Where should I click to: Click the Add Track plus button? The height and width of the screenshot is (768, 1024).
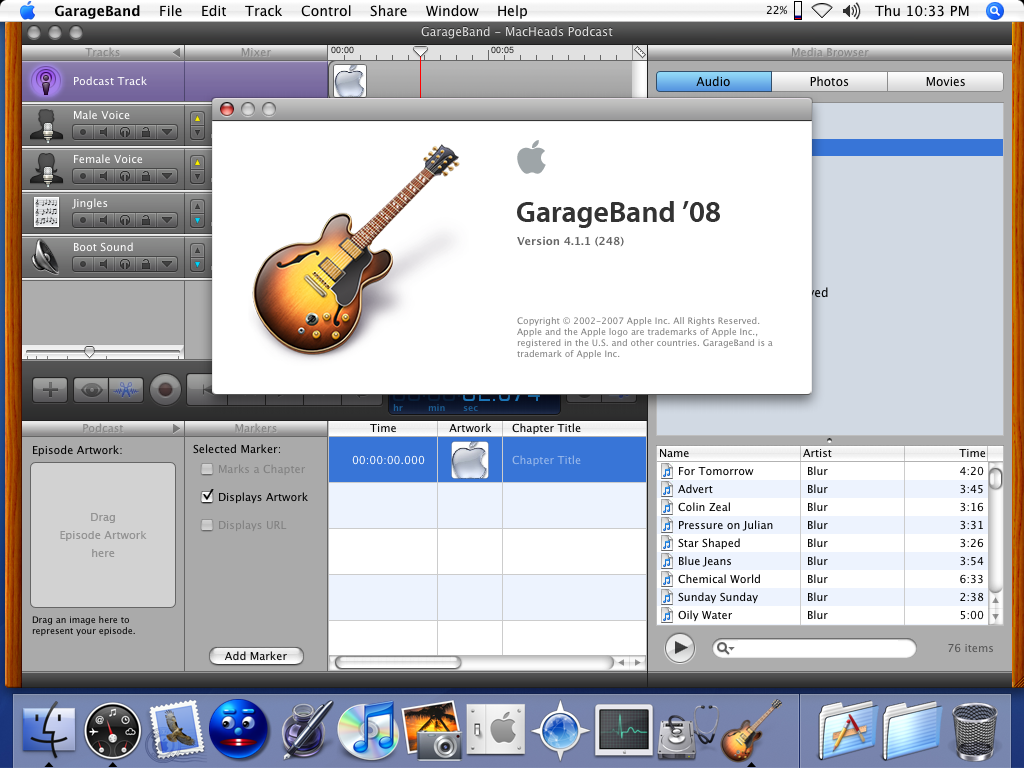tap(50, 390)
